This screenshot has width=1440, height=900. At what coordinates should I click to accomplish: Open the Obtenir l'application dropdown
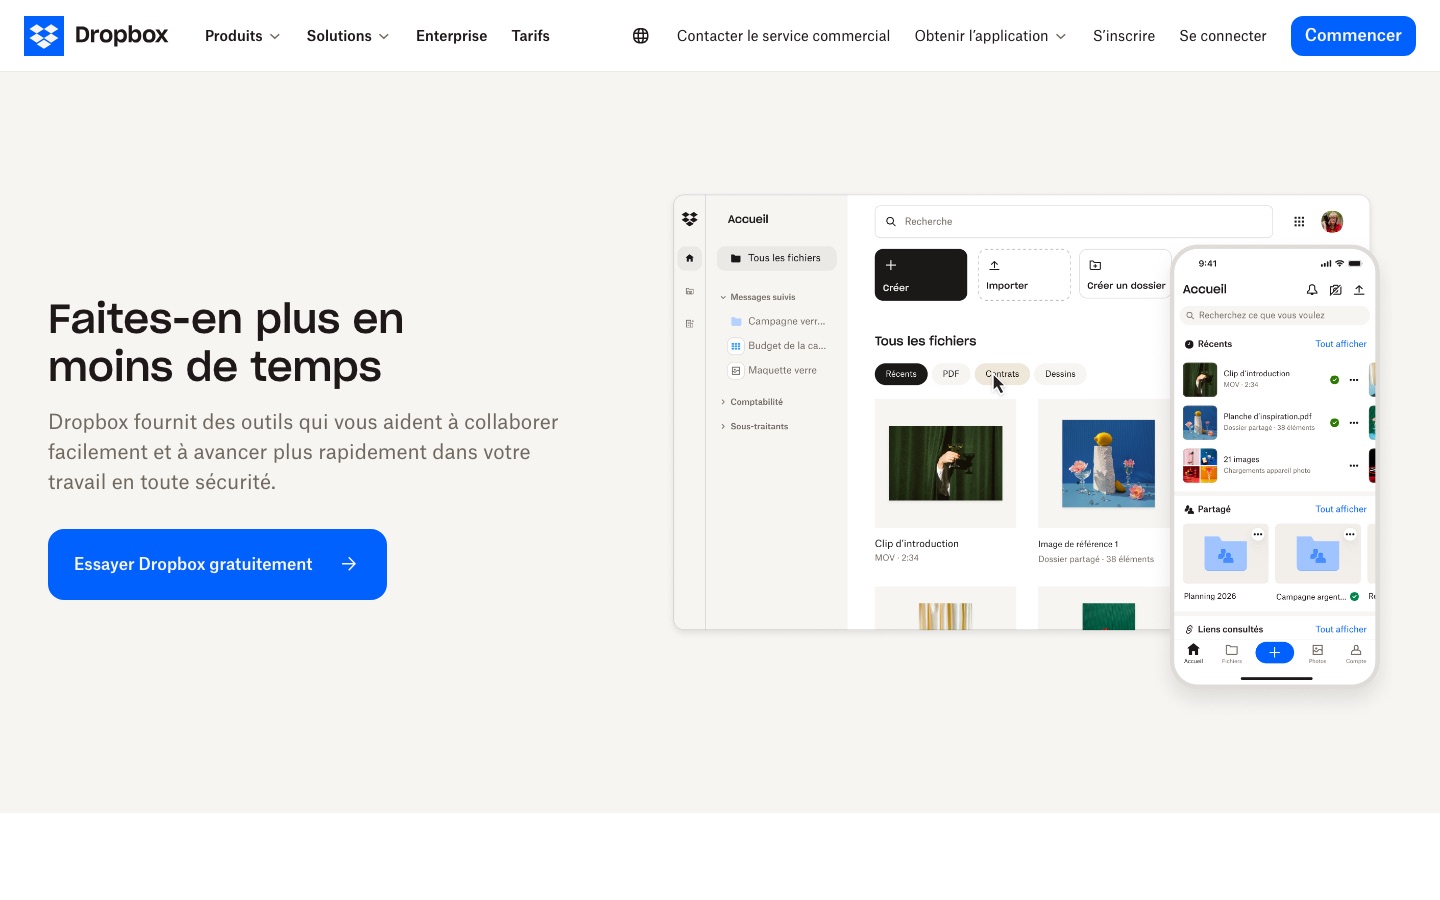(x=991, y=36)
